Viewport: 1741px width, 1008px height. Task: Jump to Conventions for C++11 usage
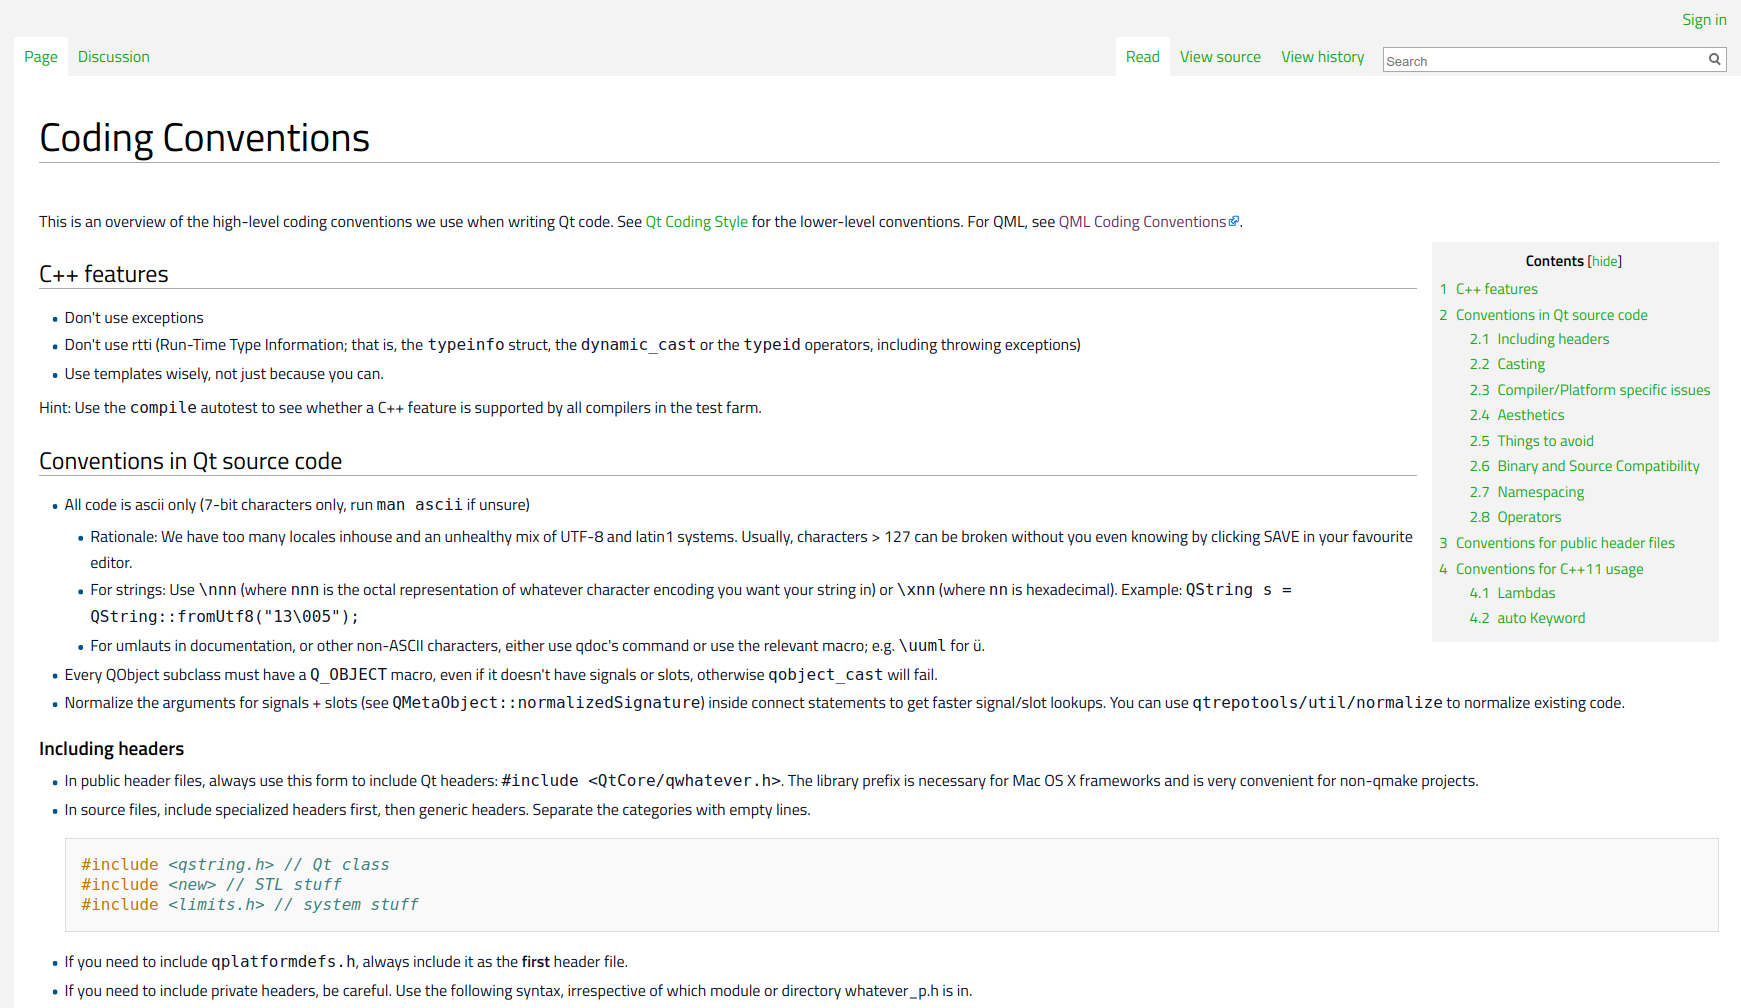tap(1542, 569)
